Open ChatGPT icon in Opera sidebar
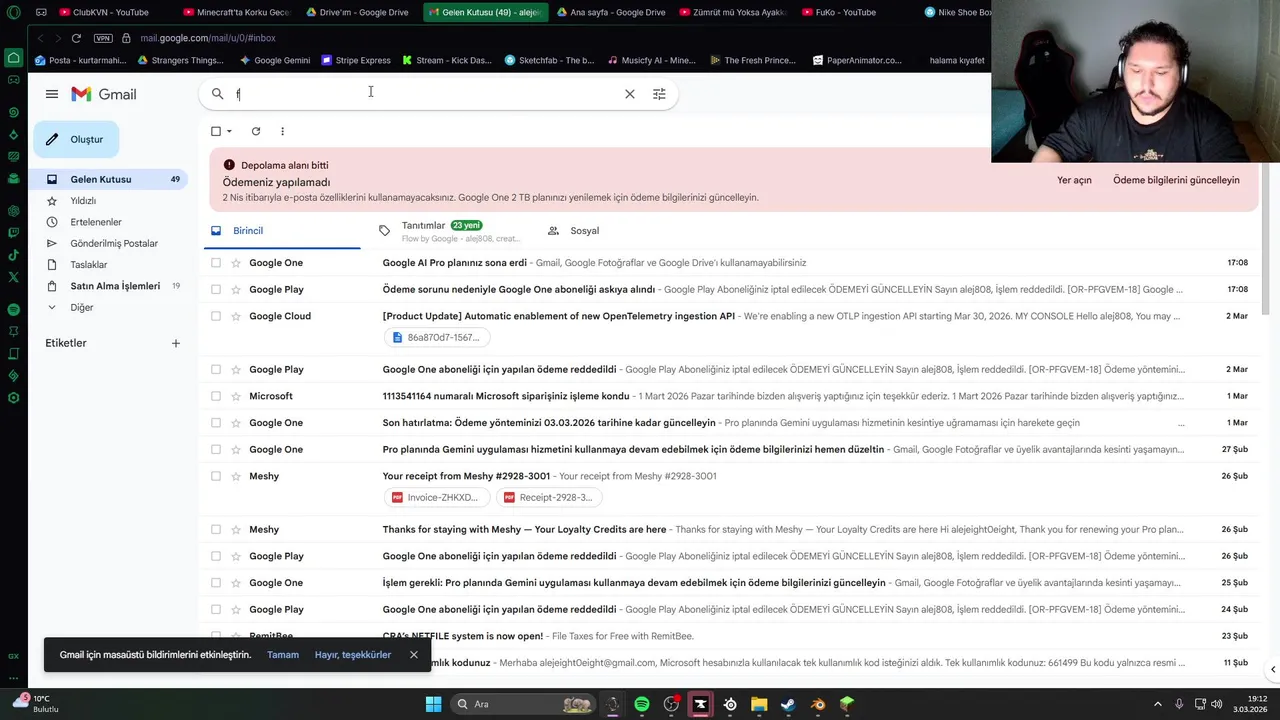The height and width of the screenshot is (720, 1280). [x=13, y=211]
